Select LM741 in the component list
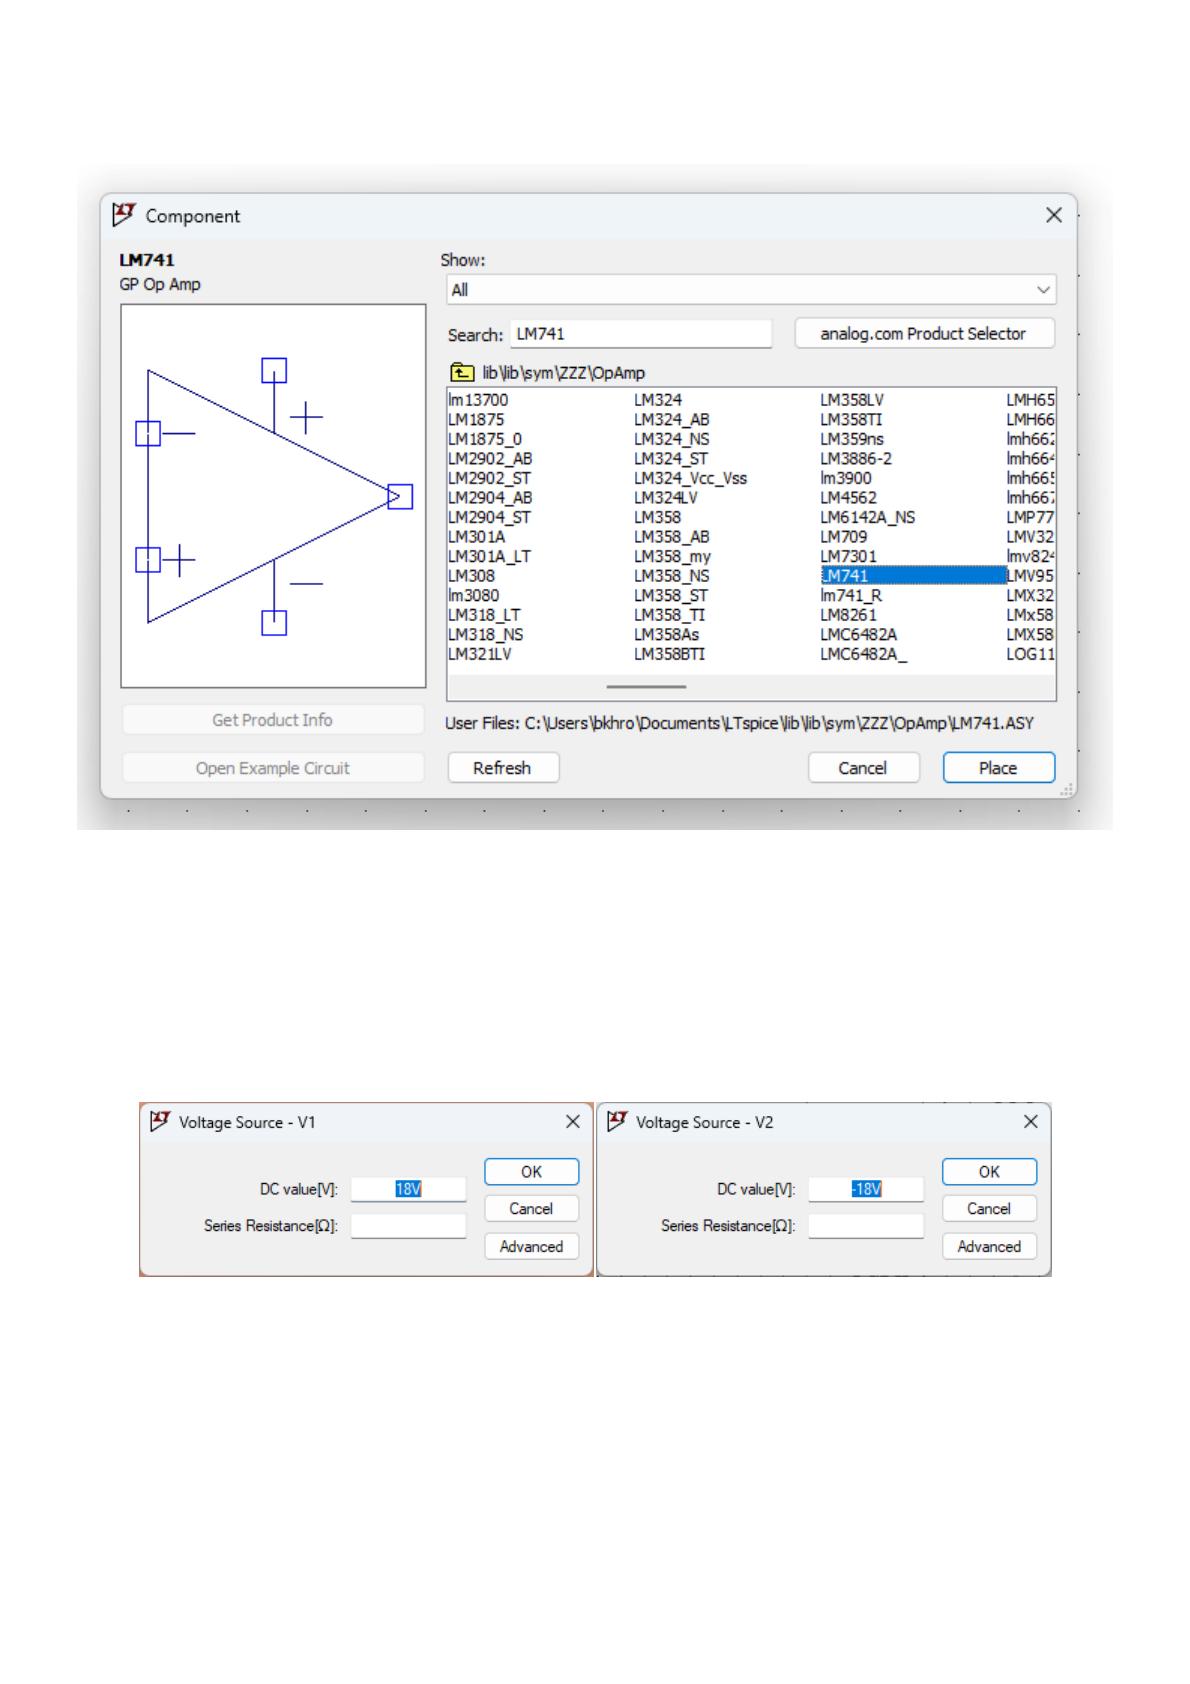The image size is (1190, 1684). tap(847, 576)
